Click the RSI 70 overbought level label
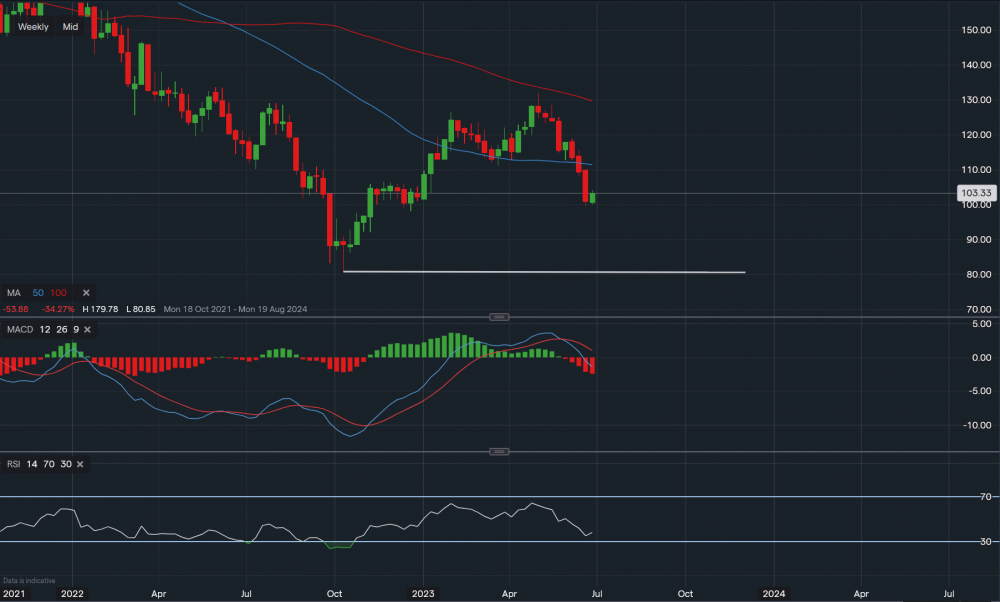 click(985, 497)
